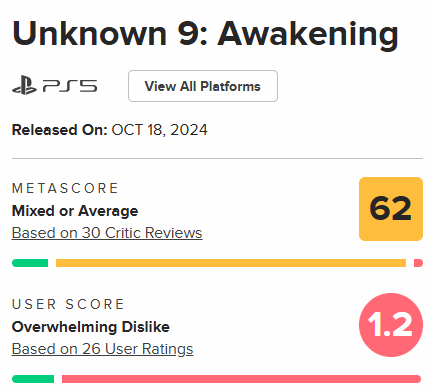Select red negative segment of user bar
Image resolution: width=432 pixels, height=392 pixels.
click(241, 379)
